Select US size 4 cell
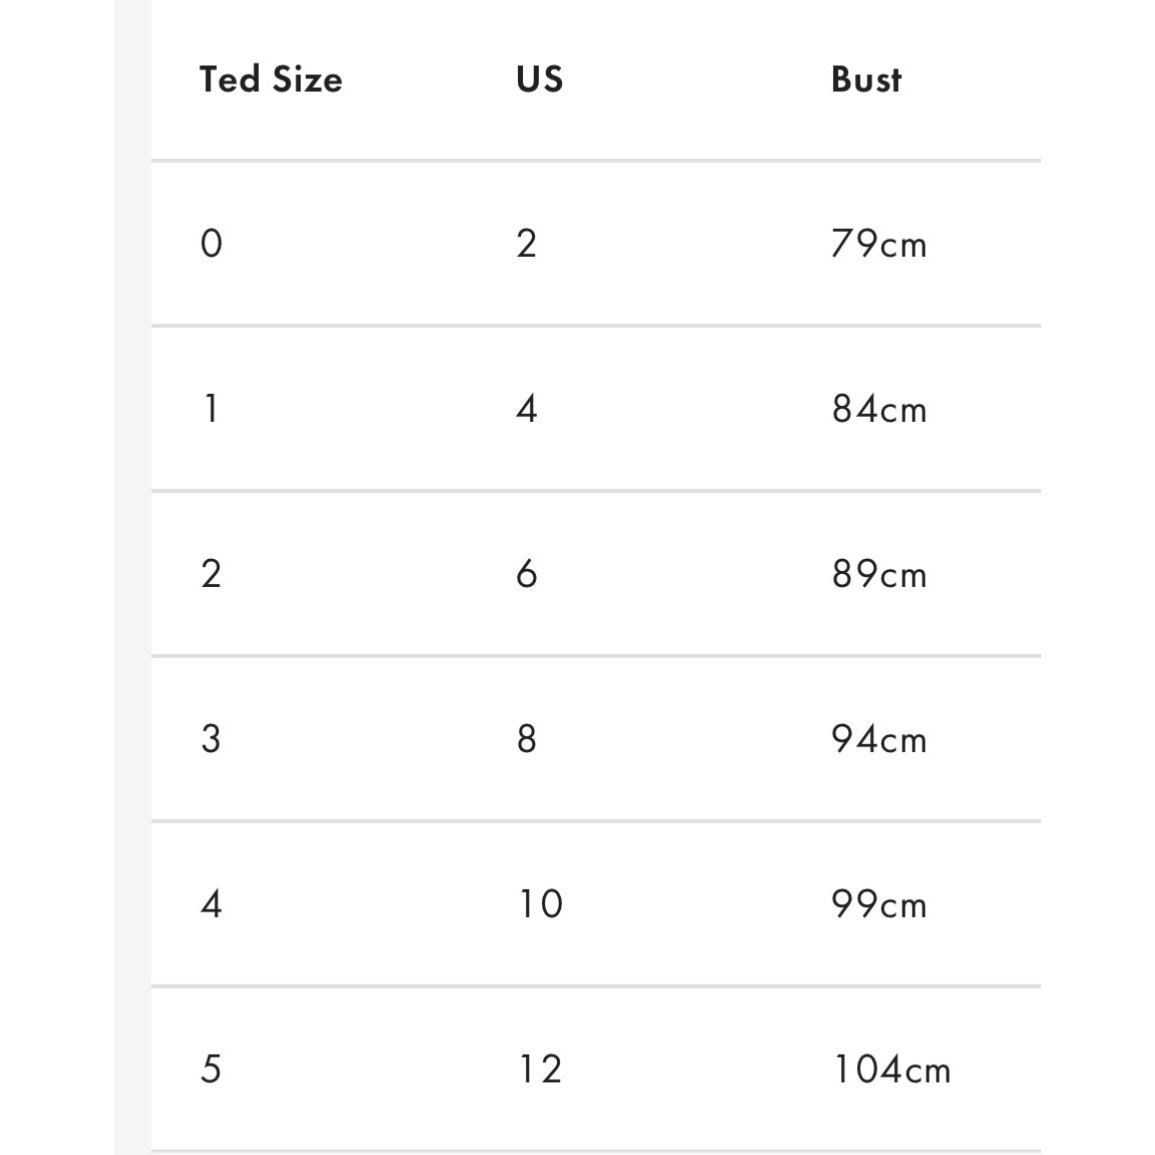 (527, 408)
